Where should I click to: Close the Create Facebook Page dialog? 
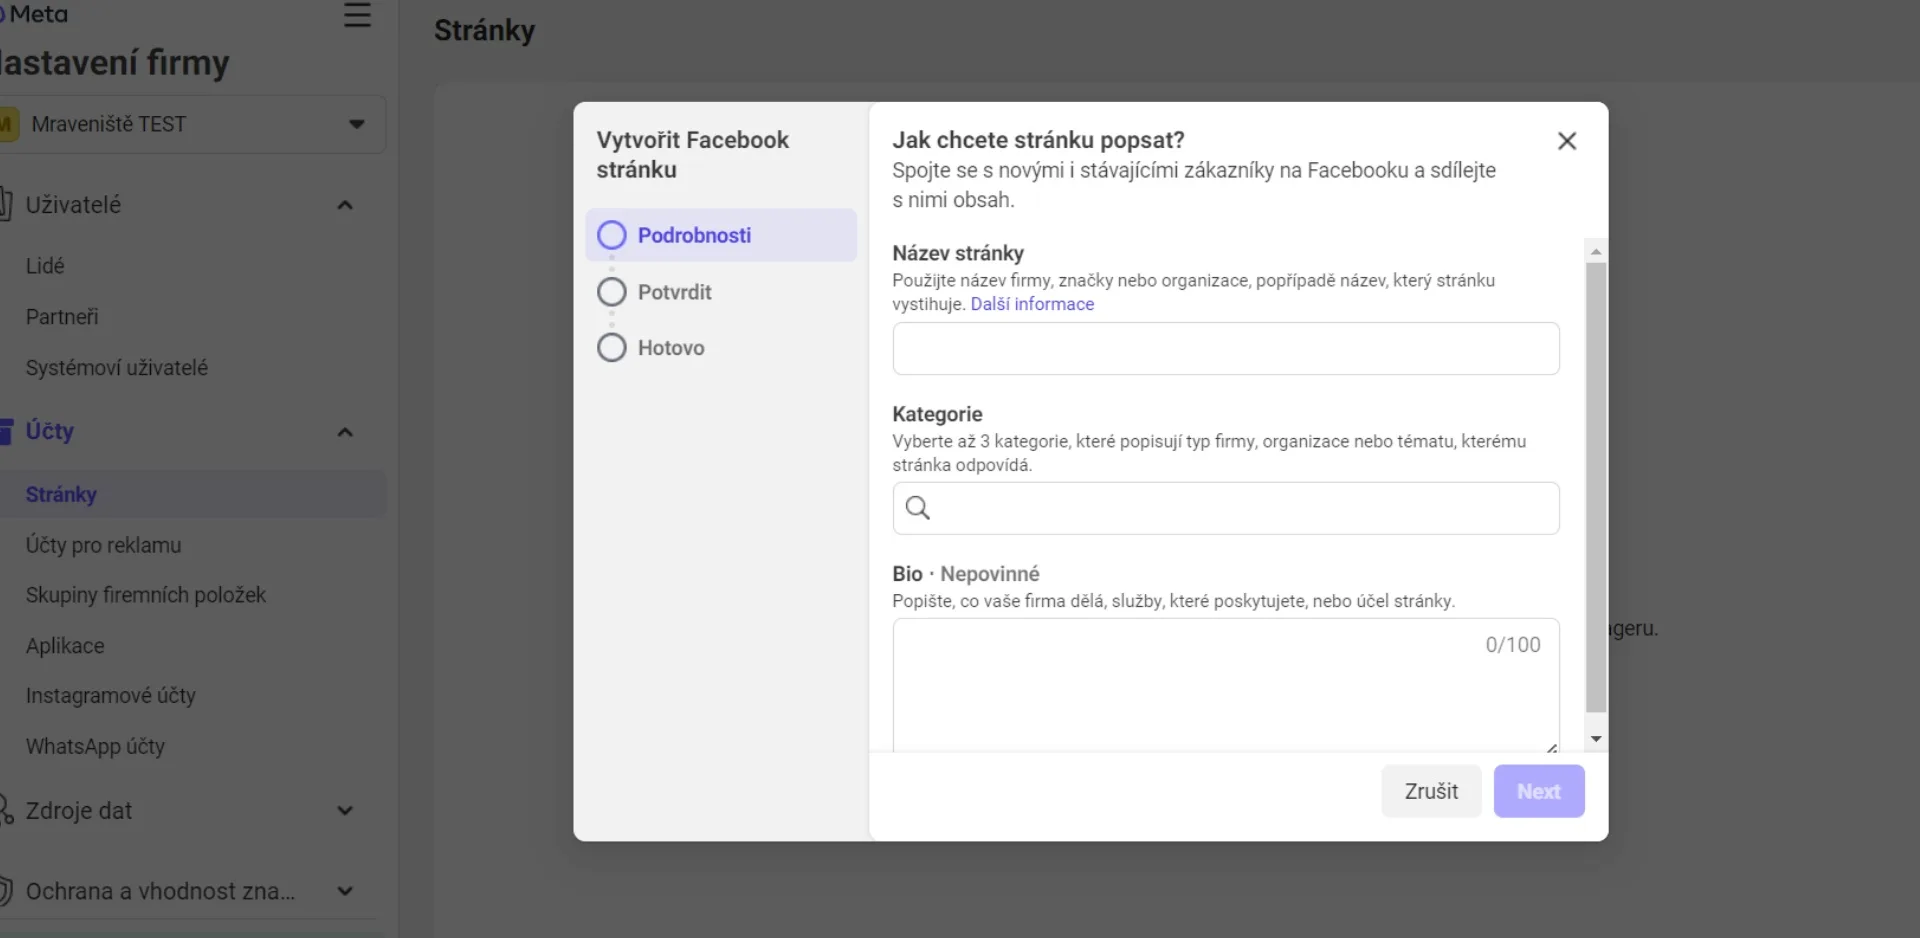click(1567, 141)
